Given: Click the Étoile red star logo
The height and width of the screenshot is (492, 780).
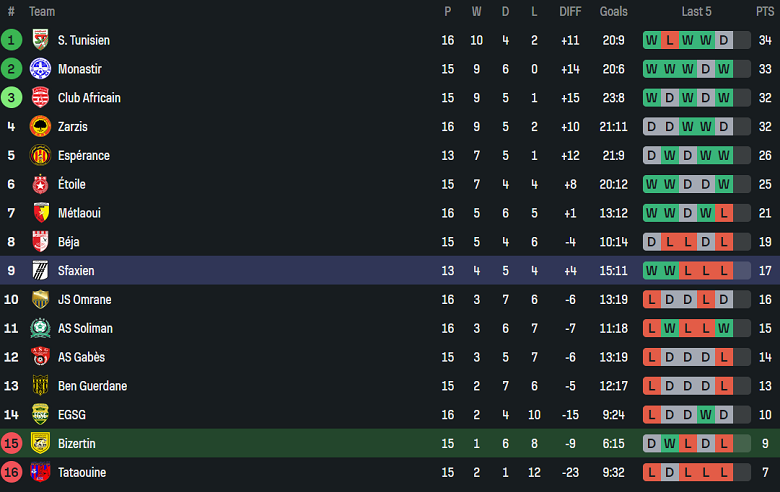Looking at the screenshot, I should [40, 184].
